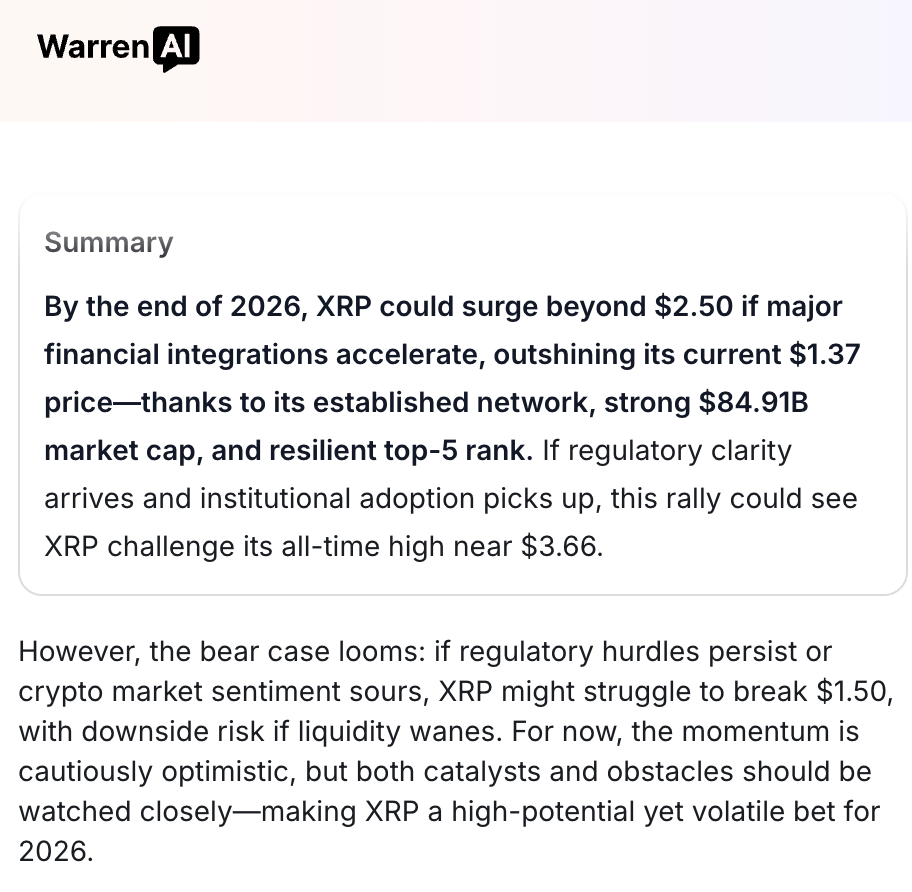Click the final "2026." at paragraph end
Screen dimensions: 912x892
[x=56, y=852]
